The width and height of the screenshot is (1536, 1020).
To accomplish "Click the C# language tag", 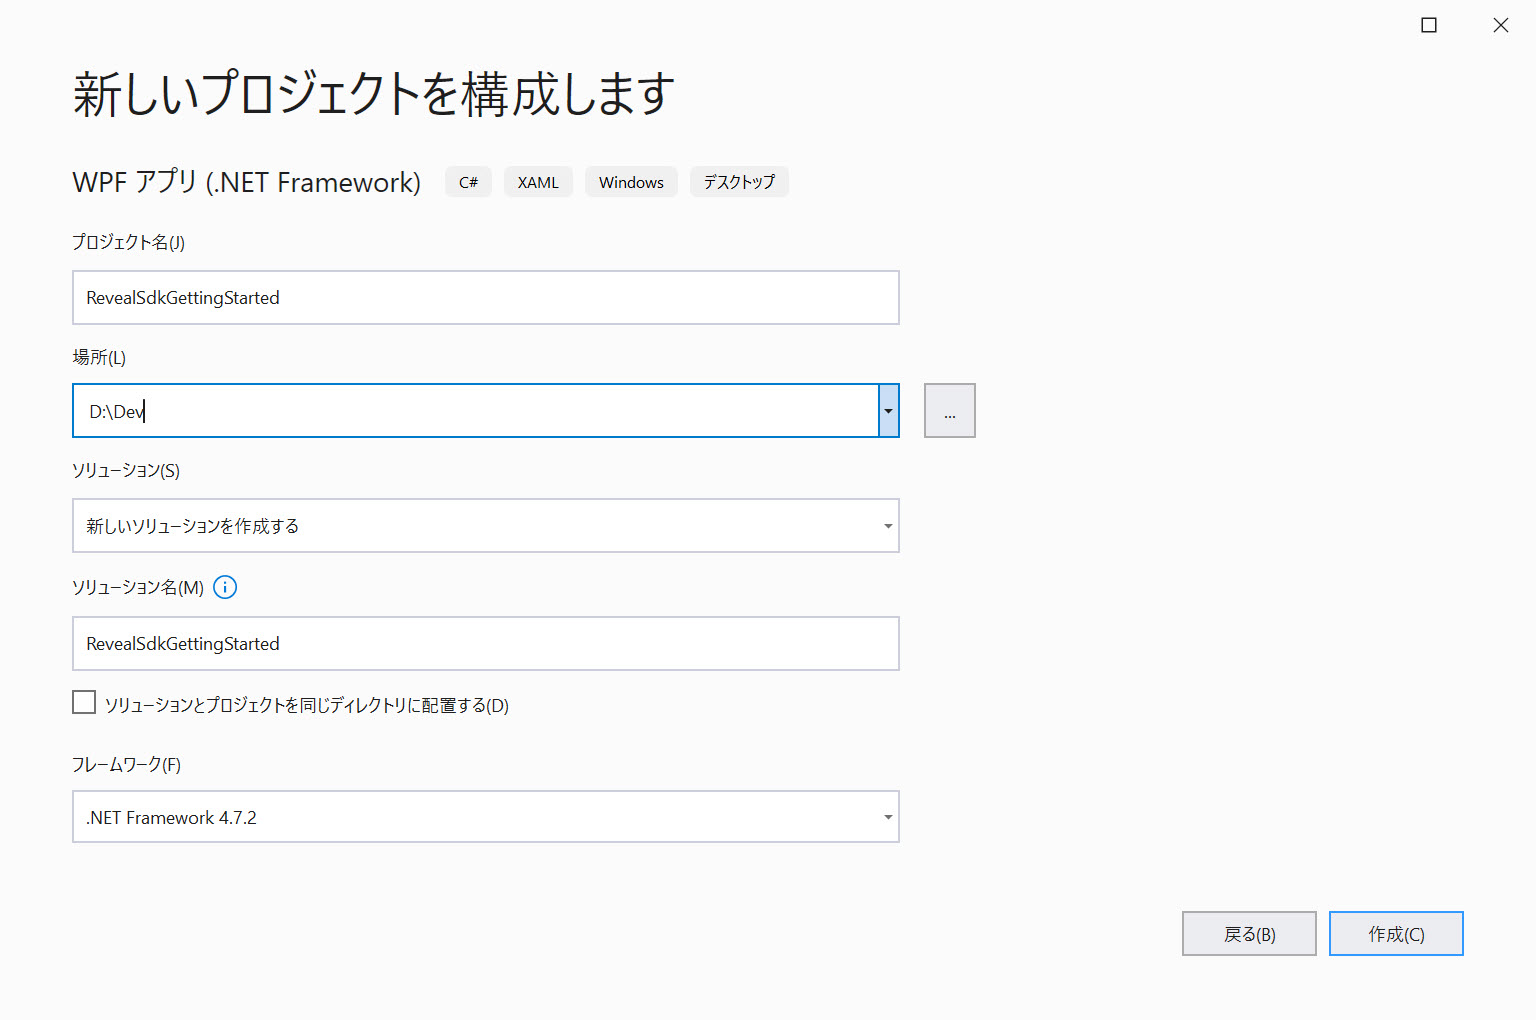I will pos(468,182).
